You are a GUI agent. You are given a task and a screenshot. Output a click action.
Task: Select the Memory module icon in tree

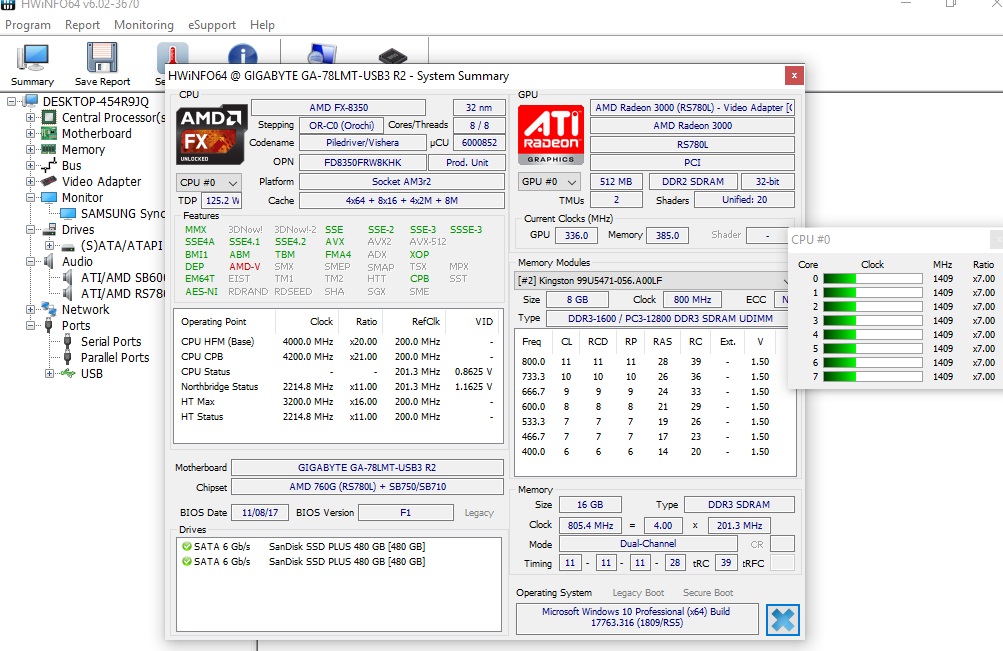tap(49, 150)
